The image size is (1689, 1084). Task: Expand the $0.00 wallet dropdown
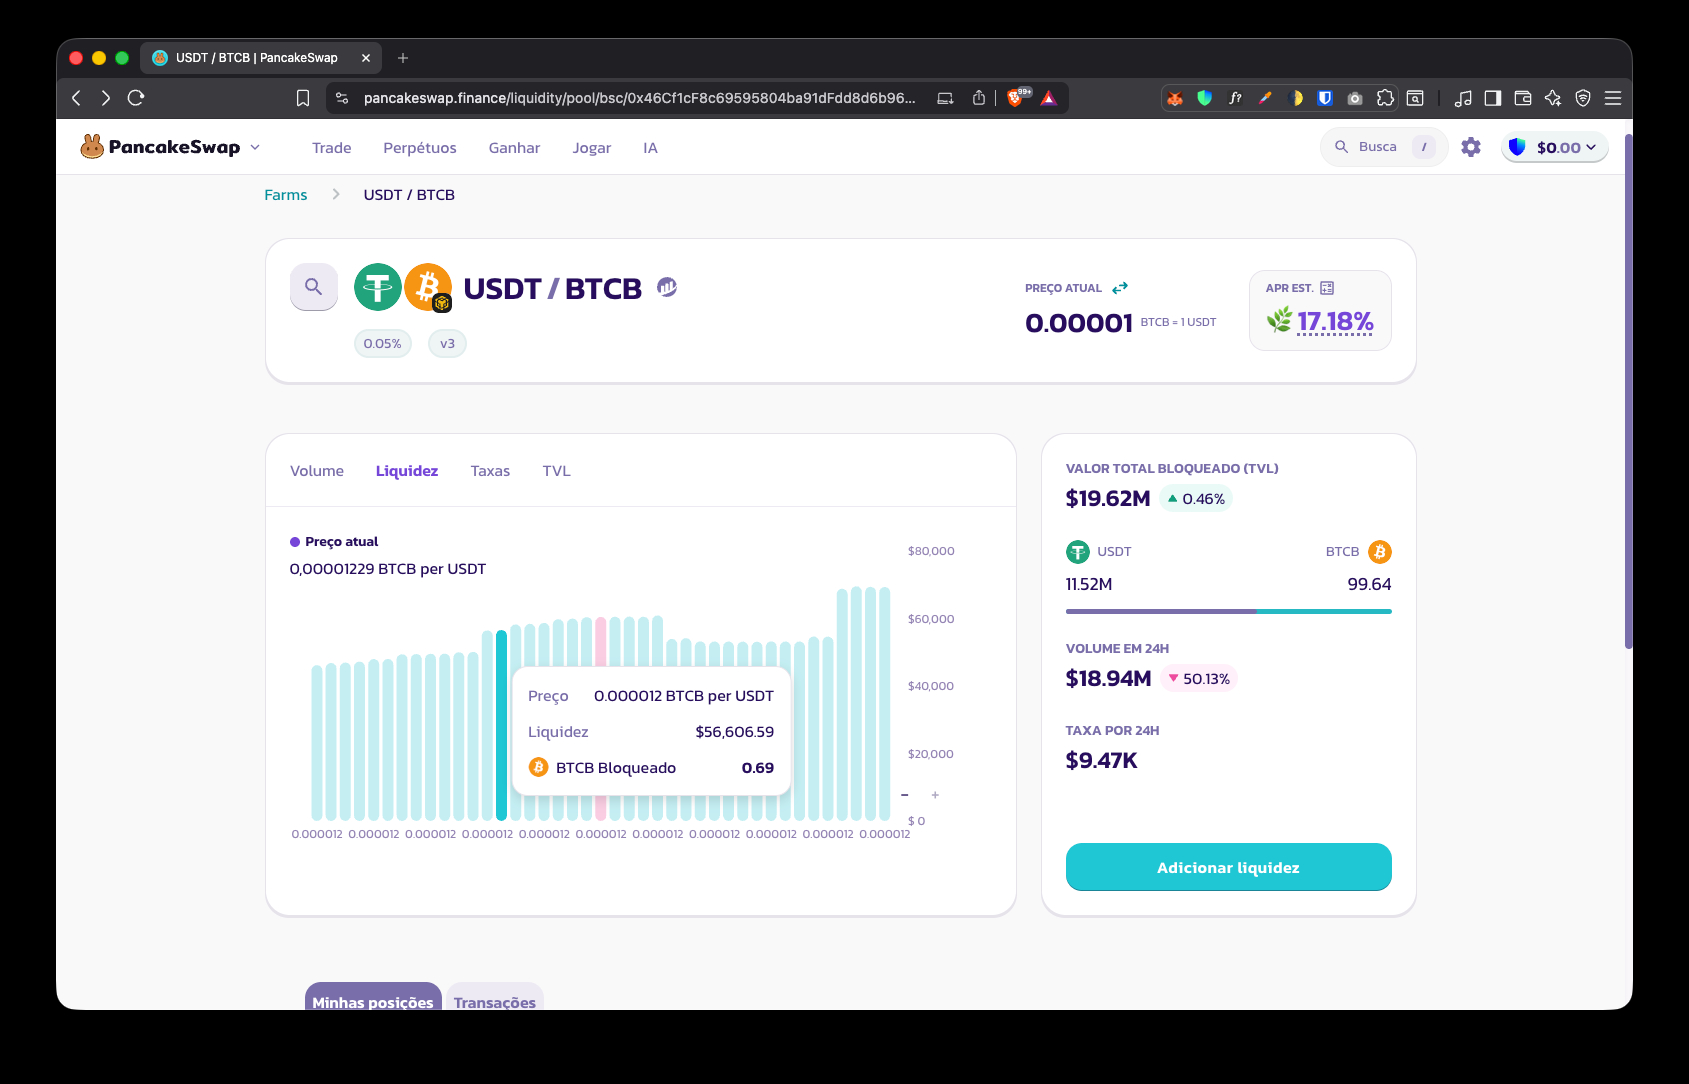click(x=1555, y=147)
